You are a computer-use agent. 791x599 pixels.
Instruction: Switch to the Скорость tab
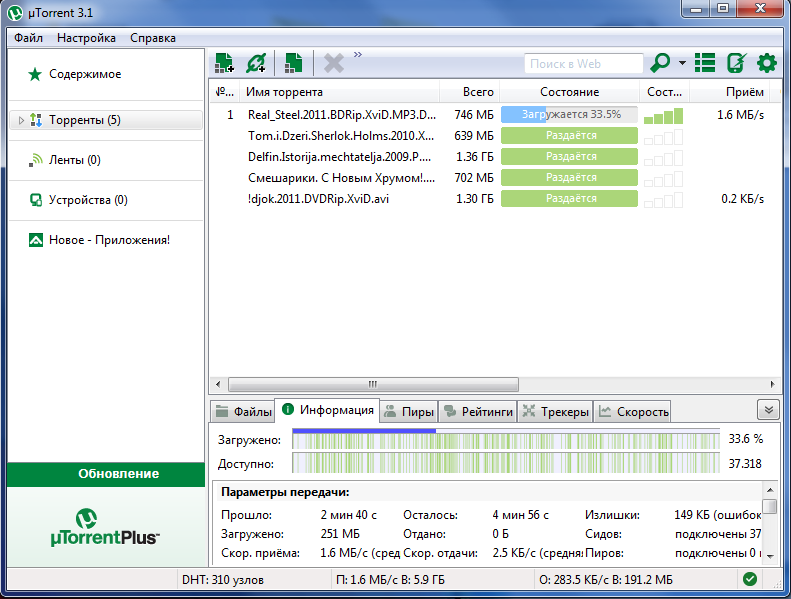coord(633,412)
